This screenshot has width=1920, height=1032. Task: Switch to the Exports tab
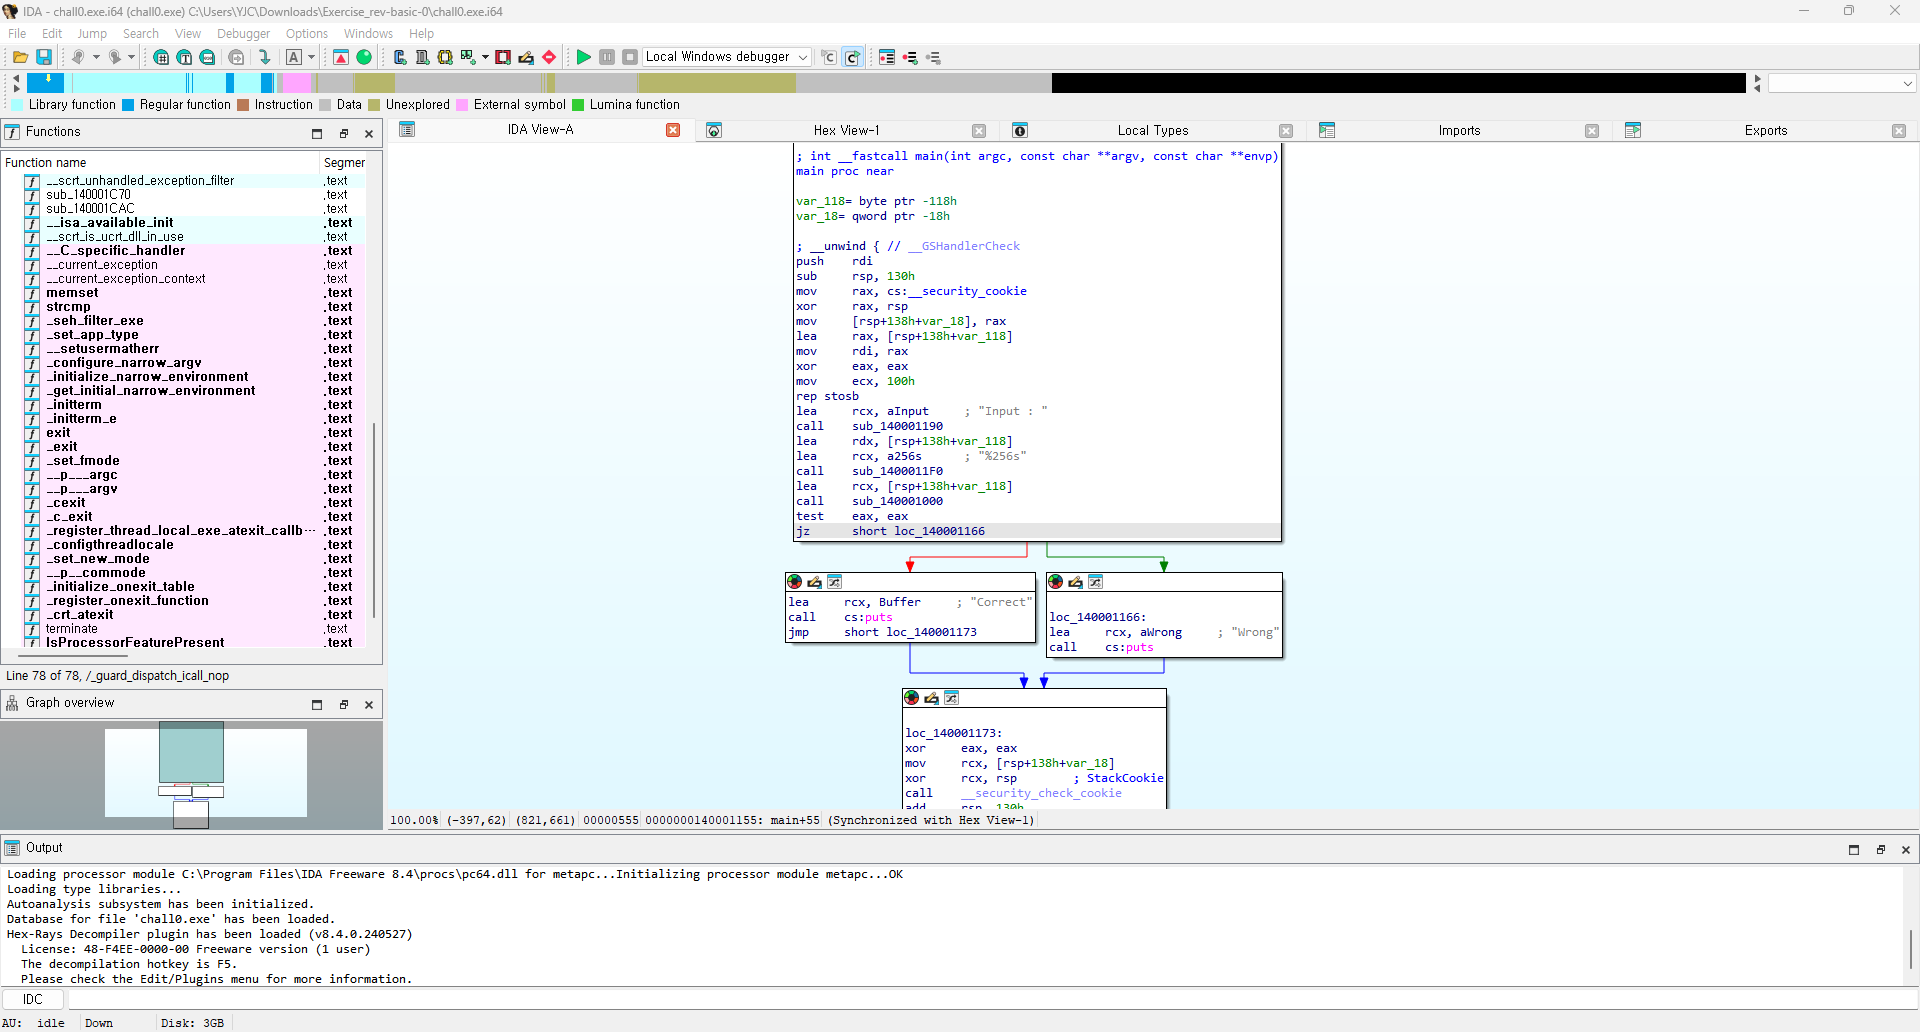tap(1766, 130)
